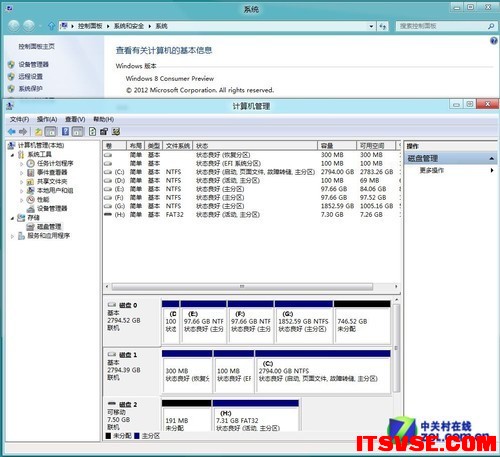The width and height of the screenshot is (500, 457).
Task: Click the last toolbar icon for disk settings
Action: click(x=116, y=132)
